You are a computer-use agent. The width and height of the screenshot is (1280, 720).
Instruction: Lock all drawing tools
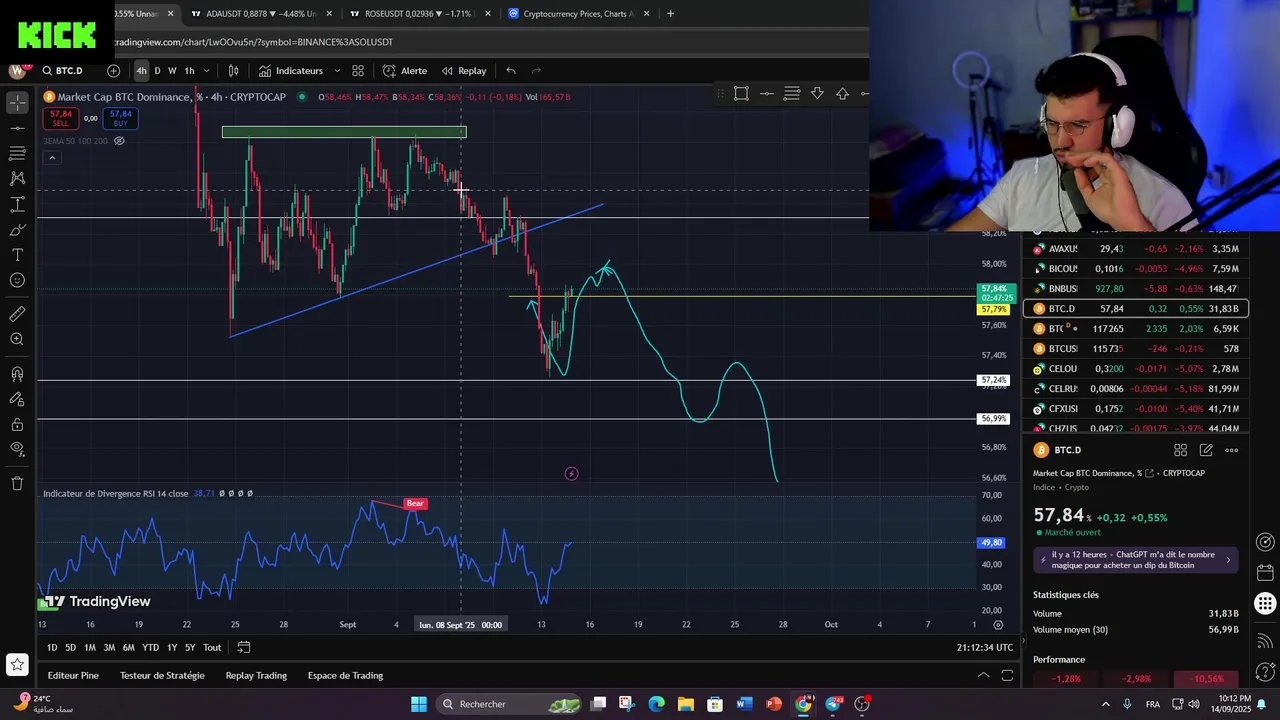pos(17,424)
